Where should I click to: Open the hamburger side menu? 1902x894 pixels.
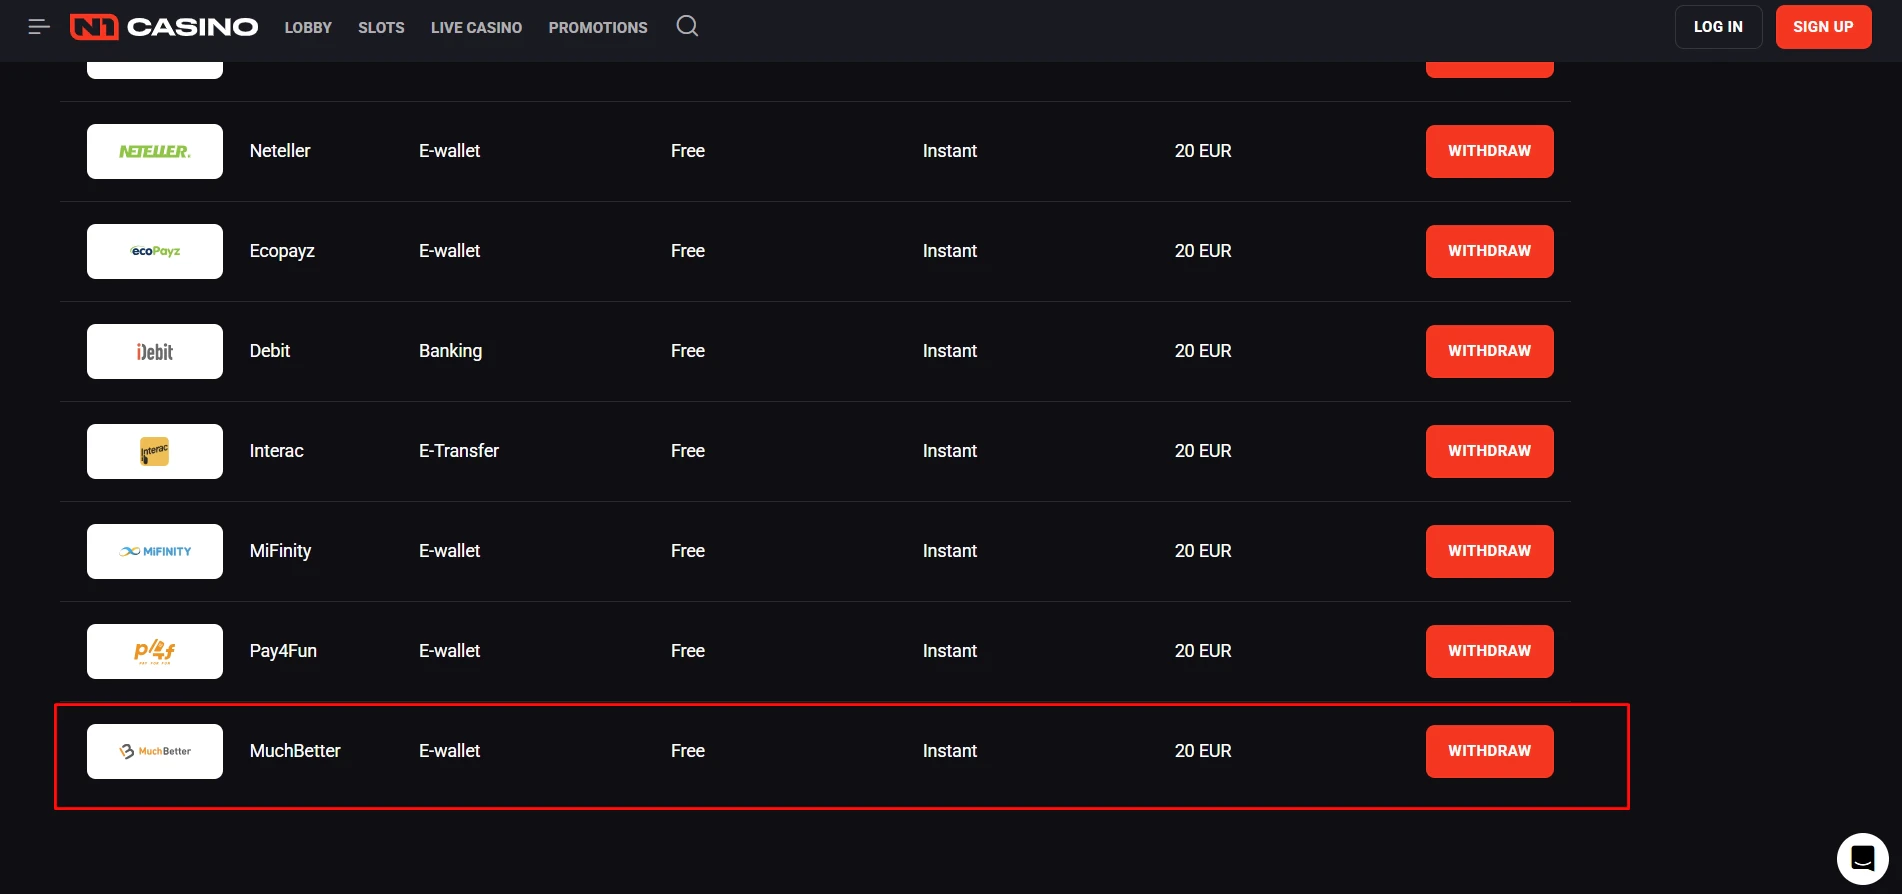click(x=39, y=27)
